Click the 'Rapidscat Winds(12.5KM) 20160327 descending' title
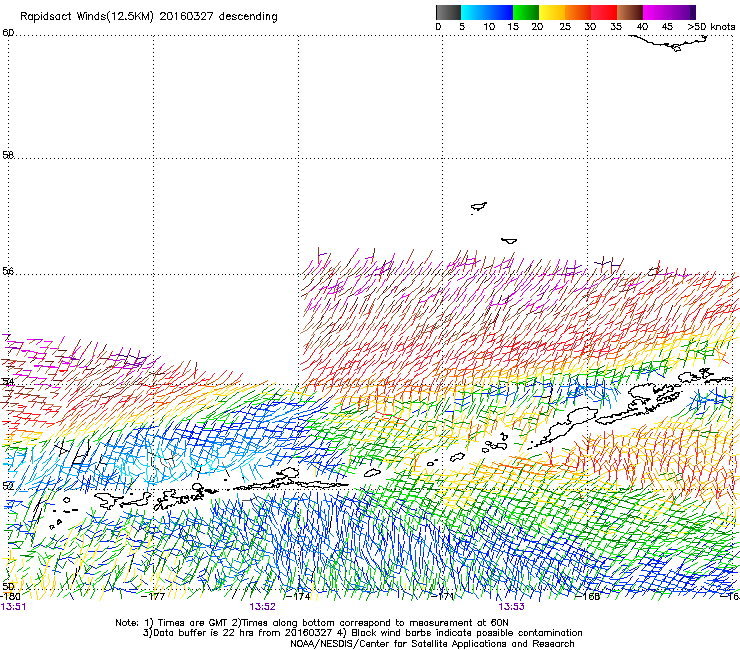 (x=149, y=17)
